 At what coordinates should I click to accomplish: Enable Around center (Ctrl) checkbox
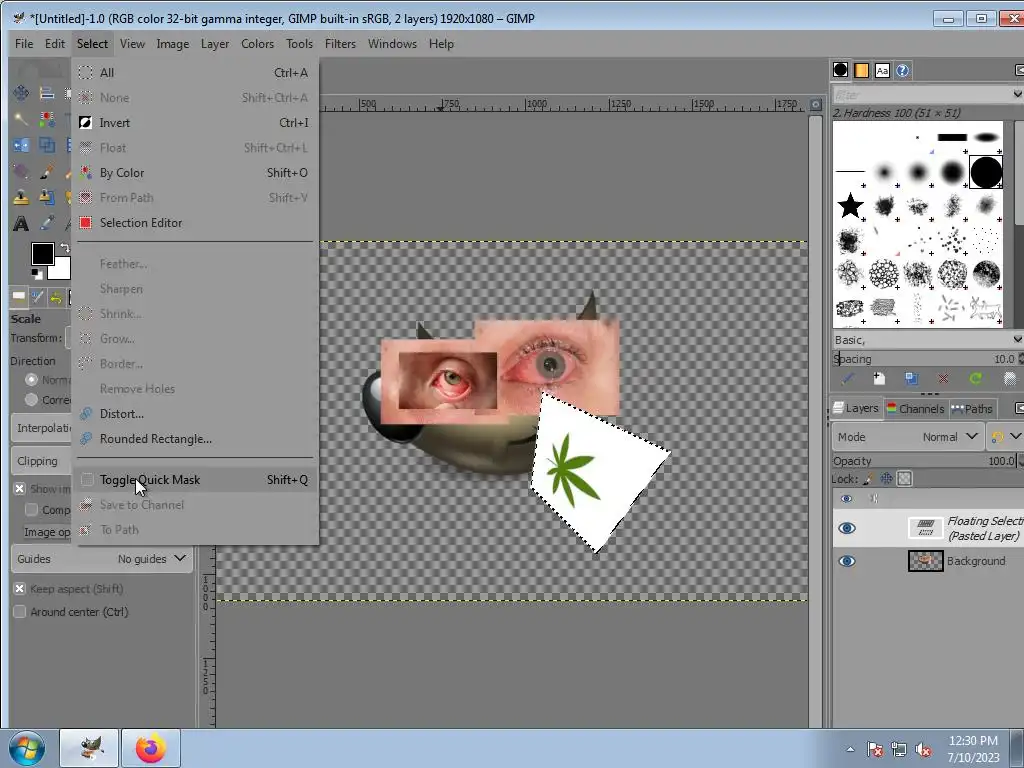click(x=20, y=612)
